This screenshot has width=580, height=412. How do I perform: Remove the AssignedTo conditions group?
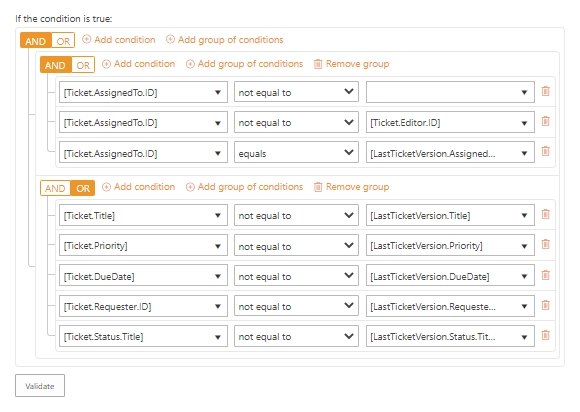click(x=351, y=64)
